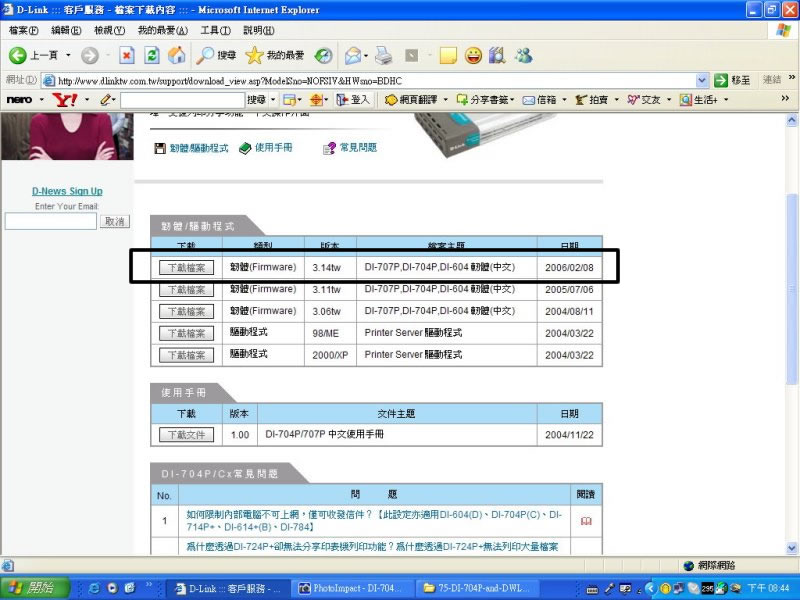Click the pencil highlight icon in Yahoo toolbar
This screenshot has width=800, height=600.
click(105, 99)
